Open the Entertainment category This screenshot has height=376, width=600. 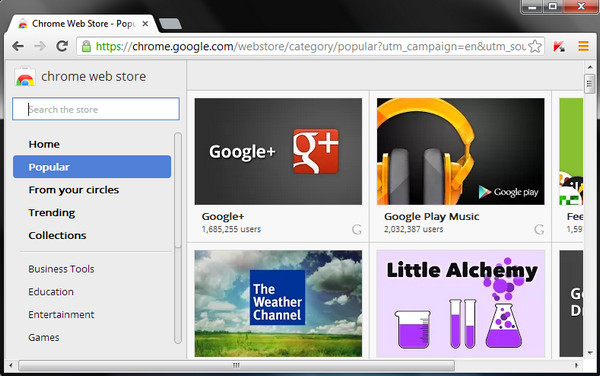click(x=61, y=314)
